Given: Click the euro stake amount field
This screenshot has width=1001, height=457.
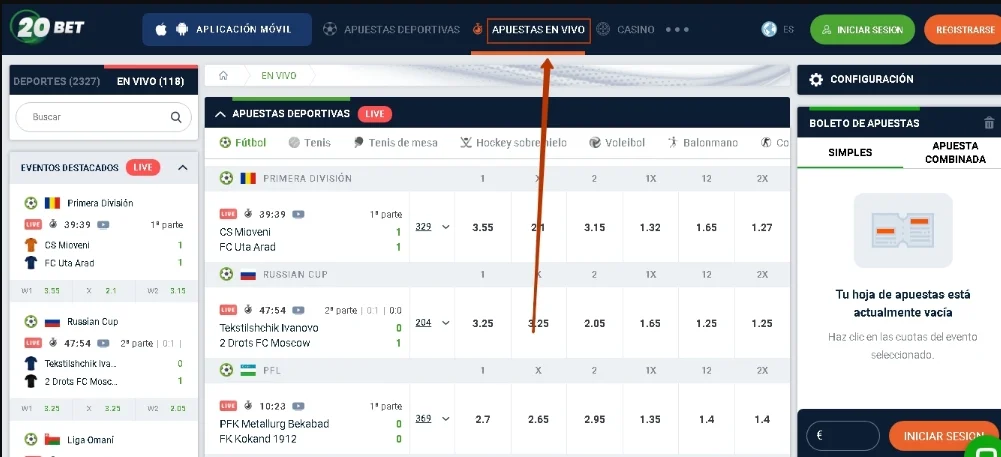Looking at the screenshot, I should click(x=843, y=436).
